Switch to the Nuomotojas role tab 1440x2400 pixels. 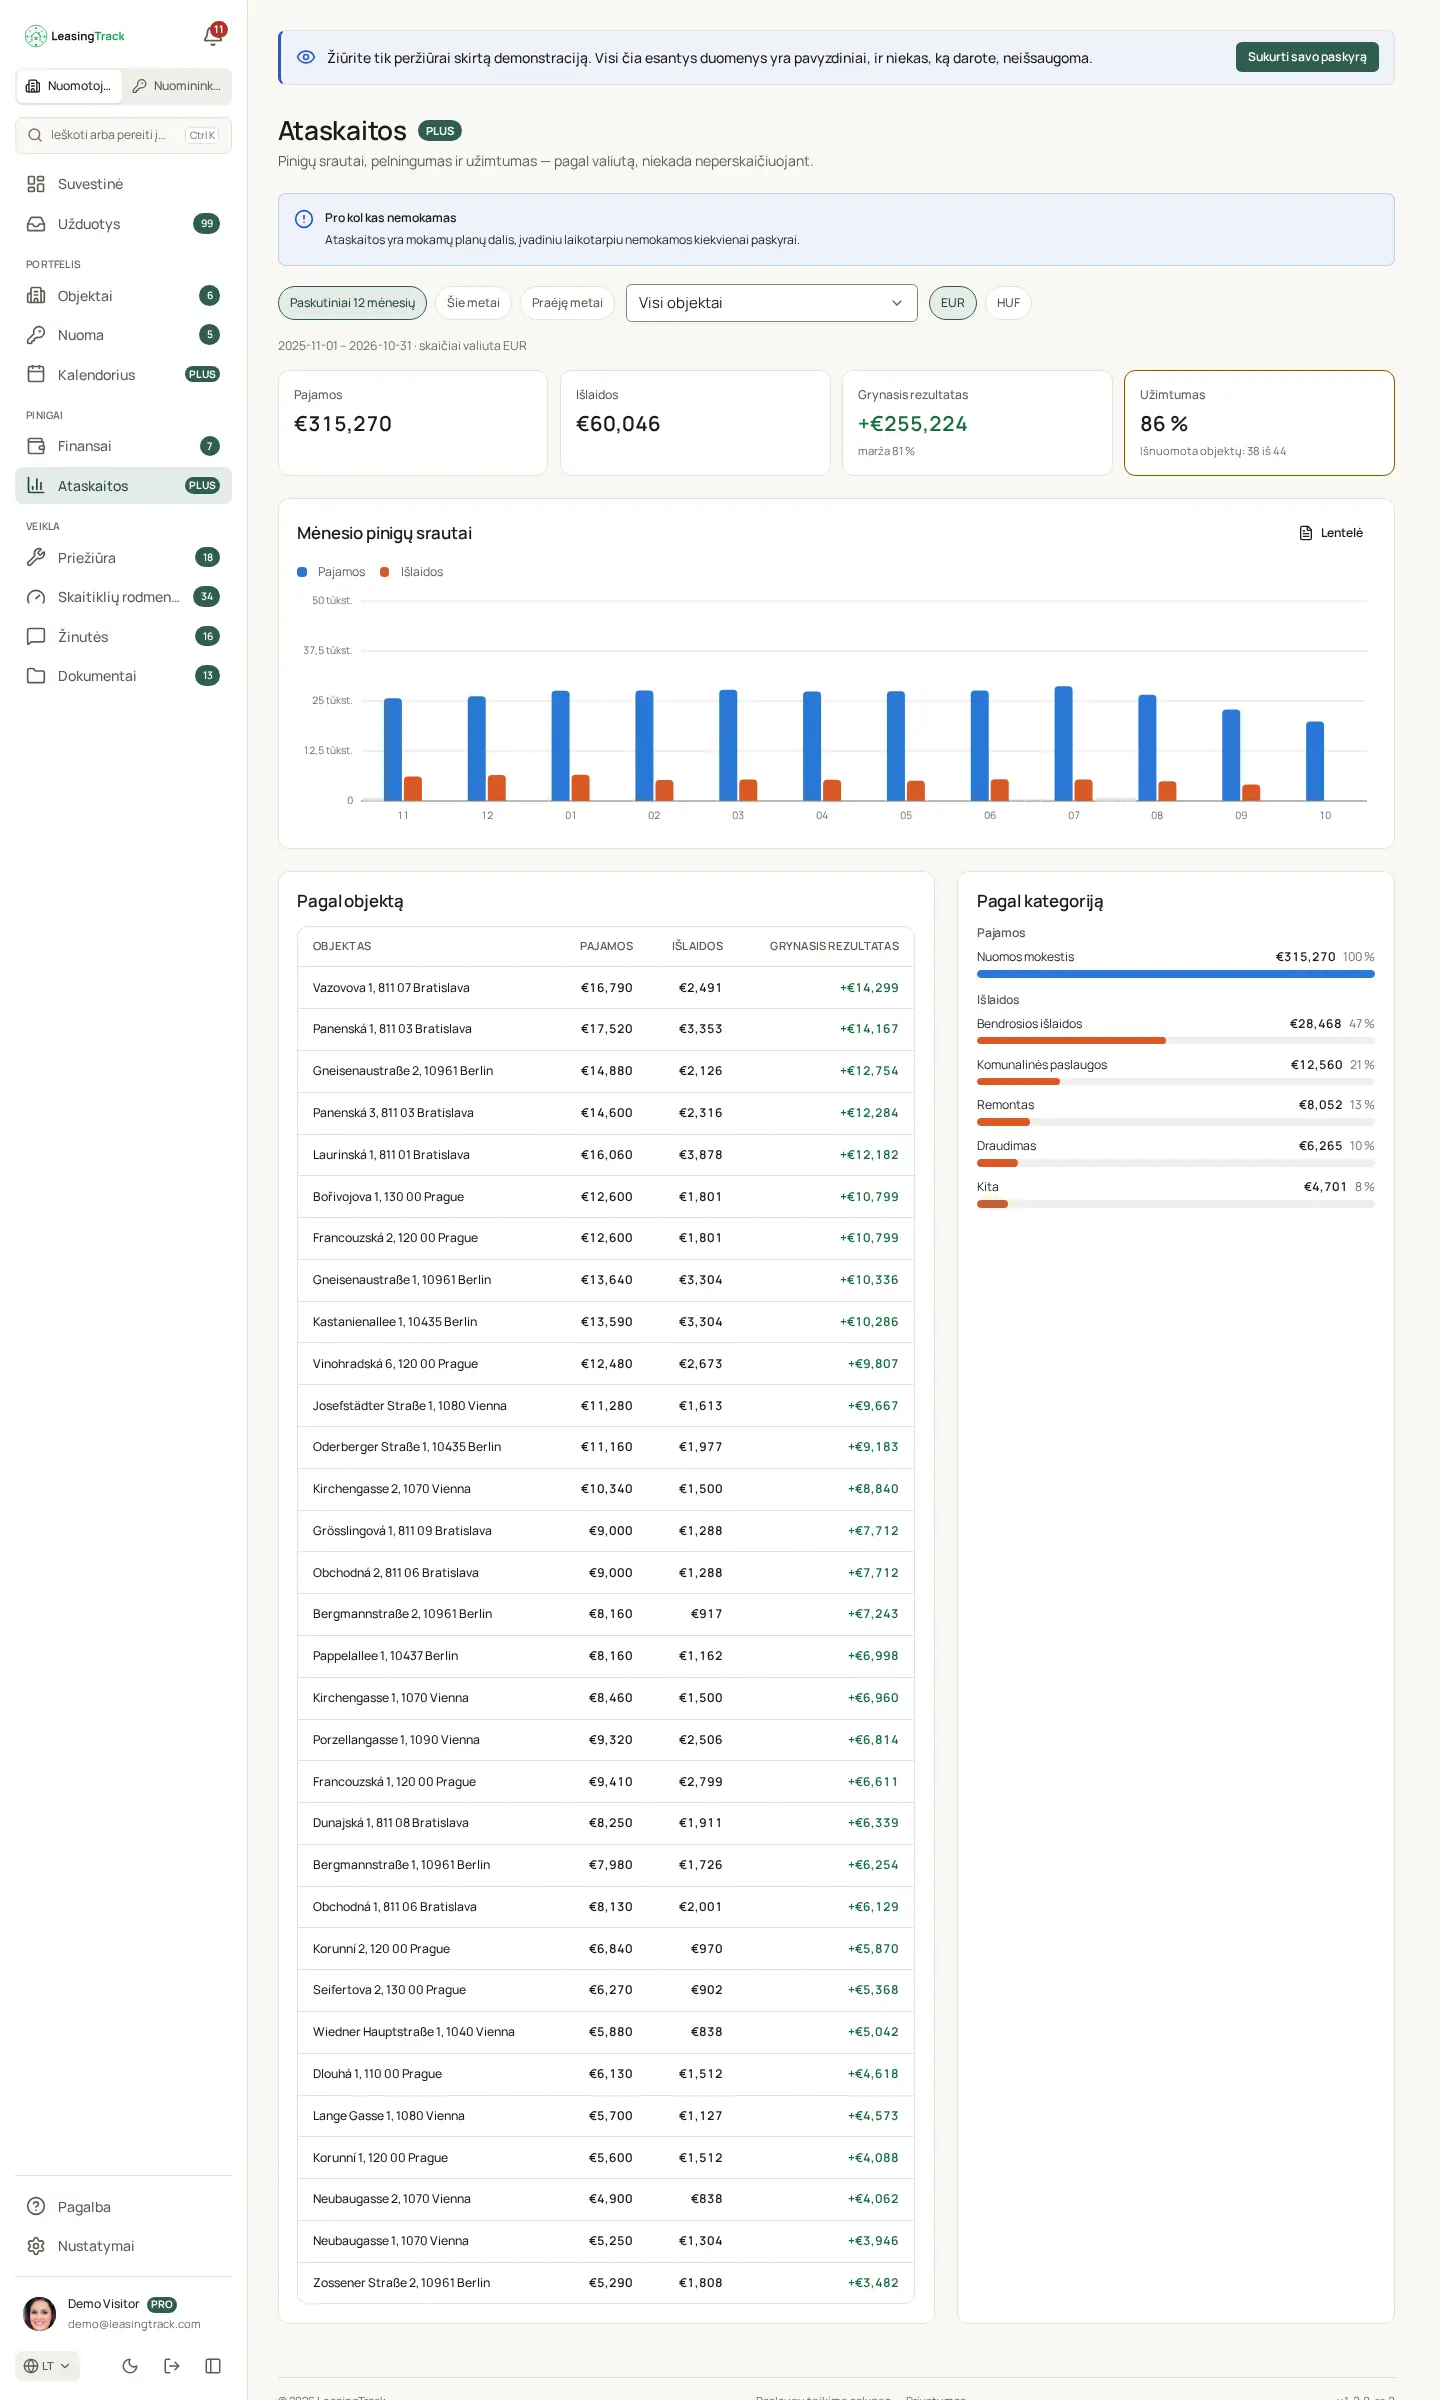(70, 86)
